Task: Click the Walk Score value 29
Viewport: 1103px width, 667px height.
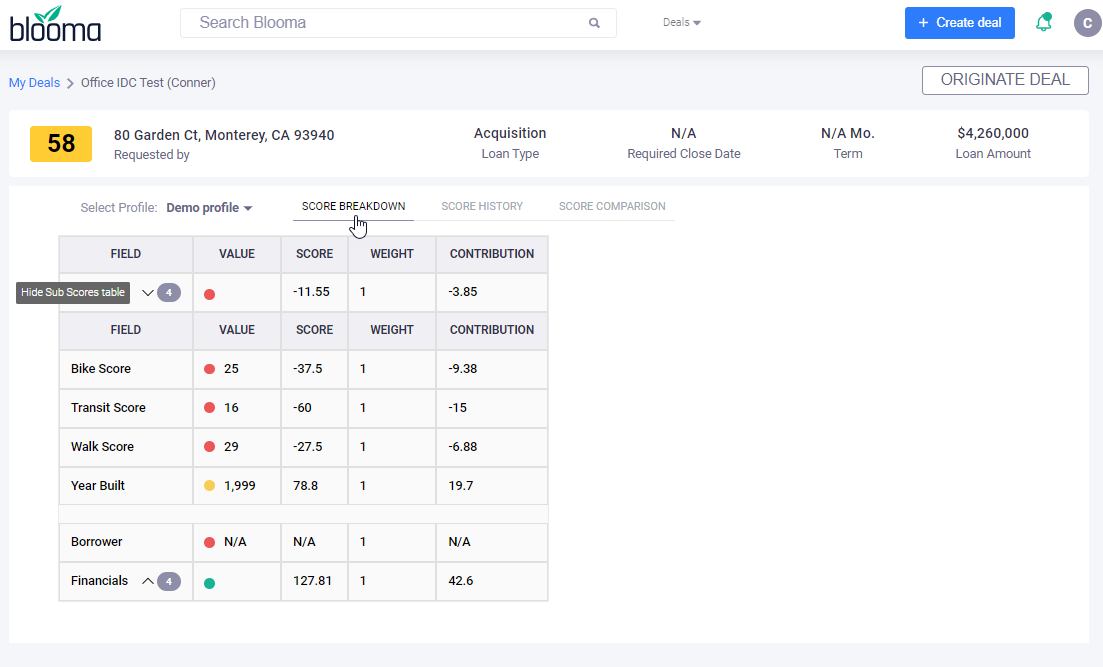Action: (231, 446)
